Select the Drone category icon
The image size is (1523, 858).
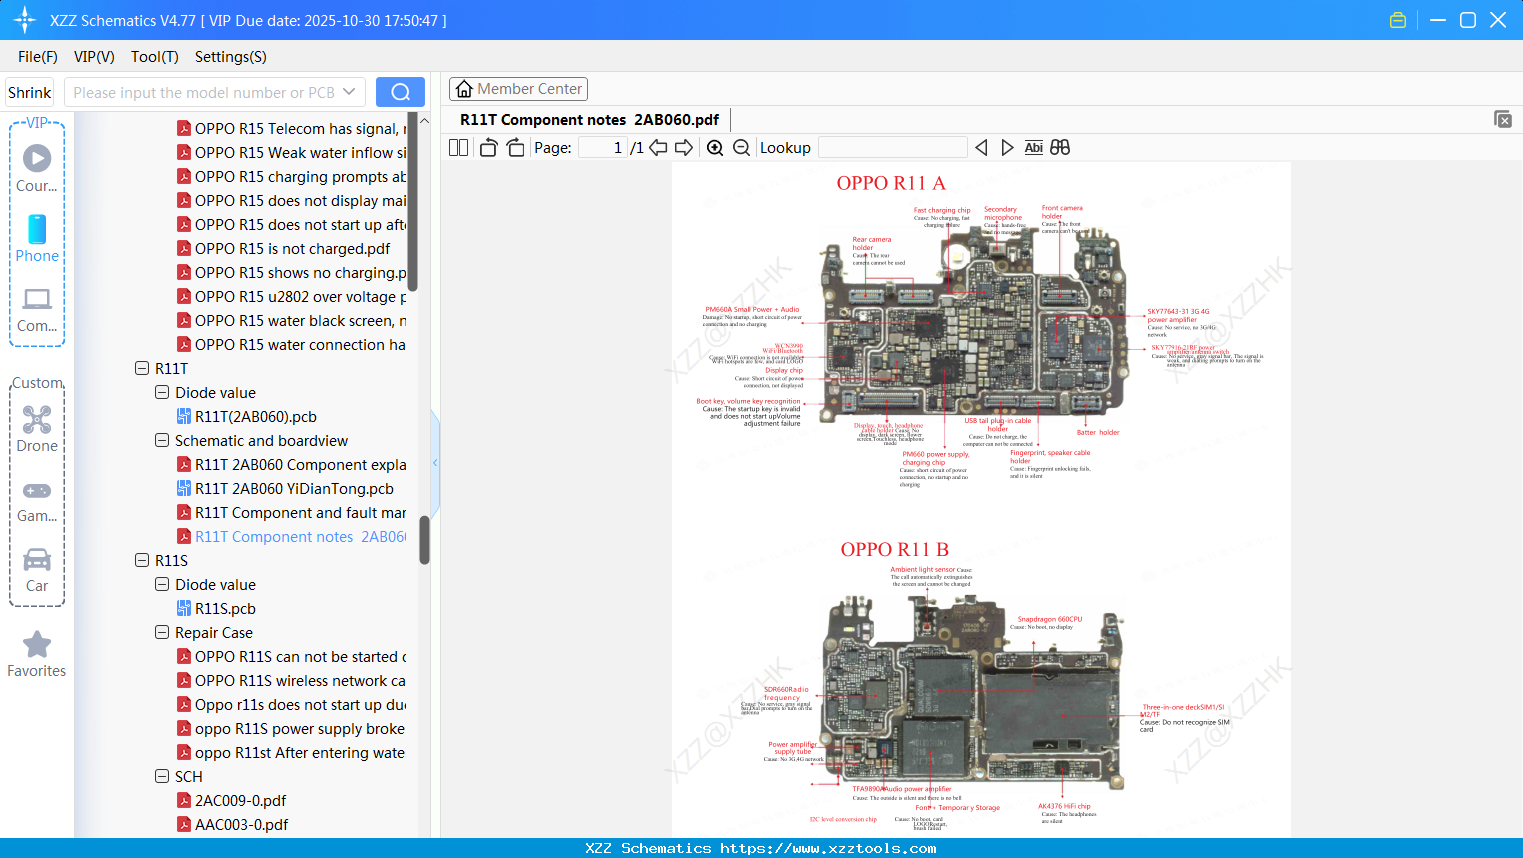coord(36,420)
